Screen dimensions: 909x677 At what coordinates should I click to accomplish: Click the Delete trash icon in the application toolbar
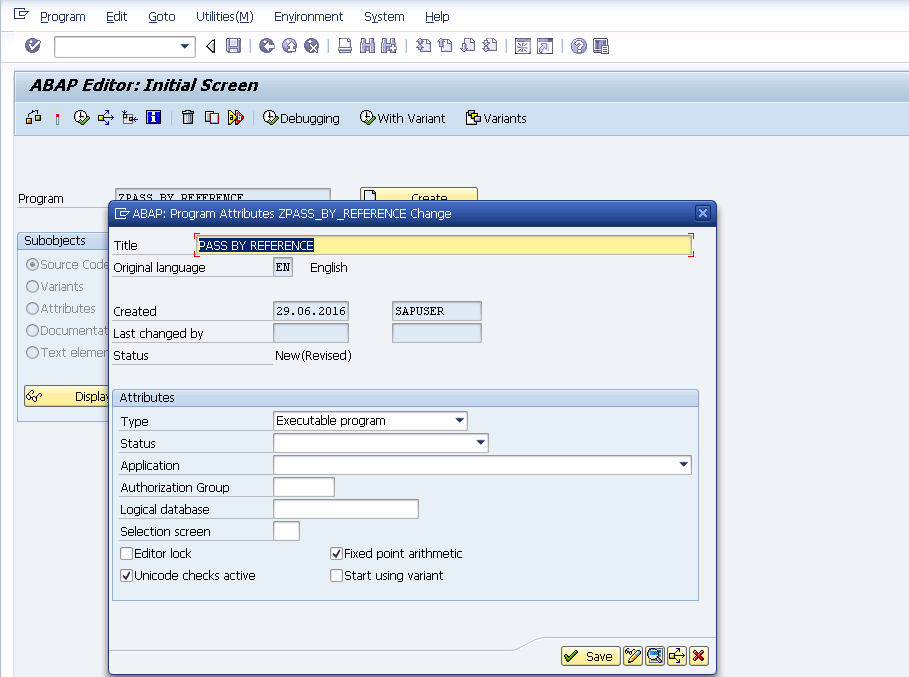pyautogui.click(x=187, y=118)
